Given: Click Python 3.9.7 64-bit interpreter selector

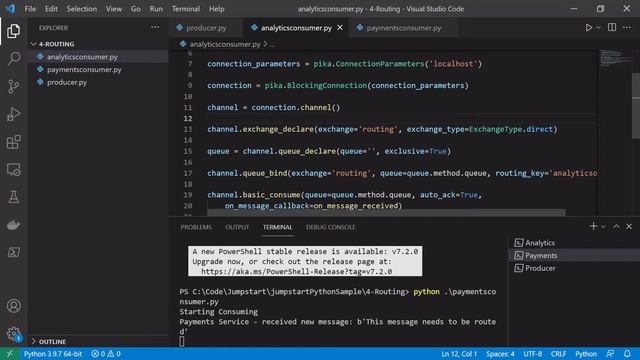Looking at the screenshot, I should (x=53, y=354).
